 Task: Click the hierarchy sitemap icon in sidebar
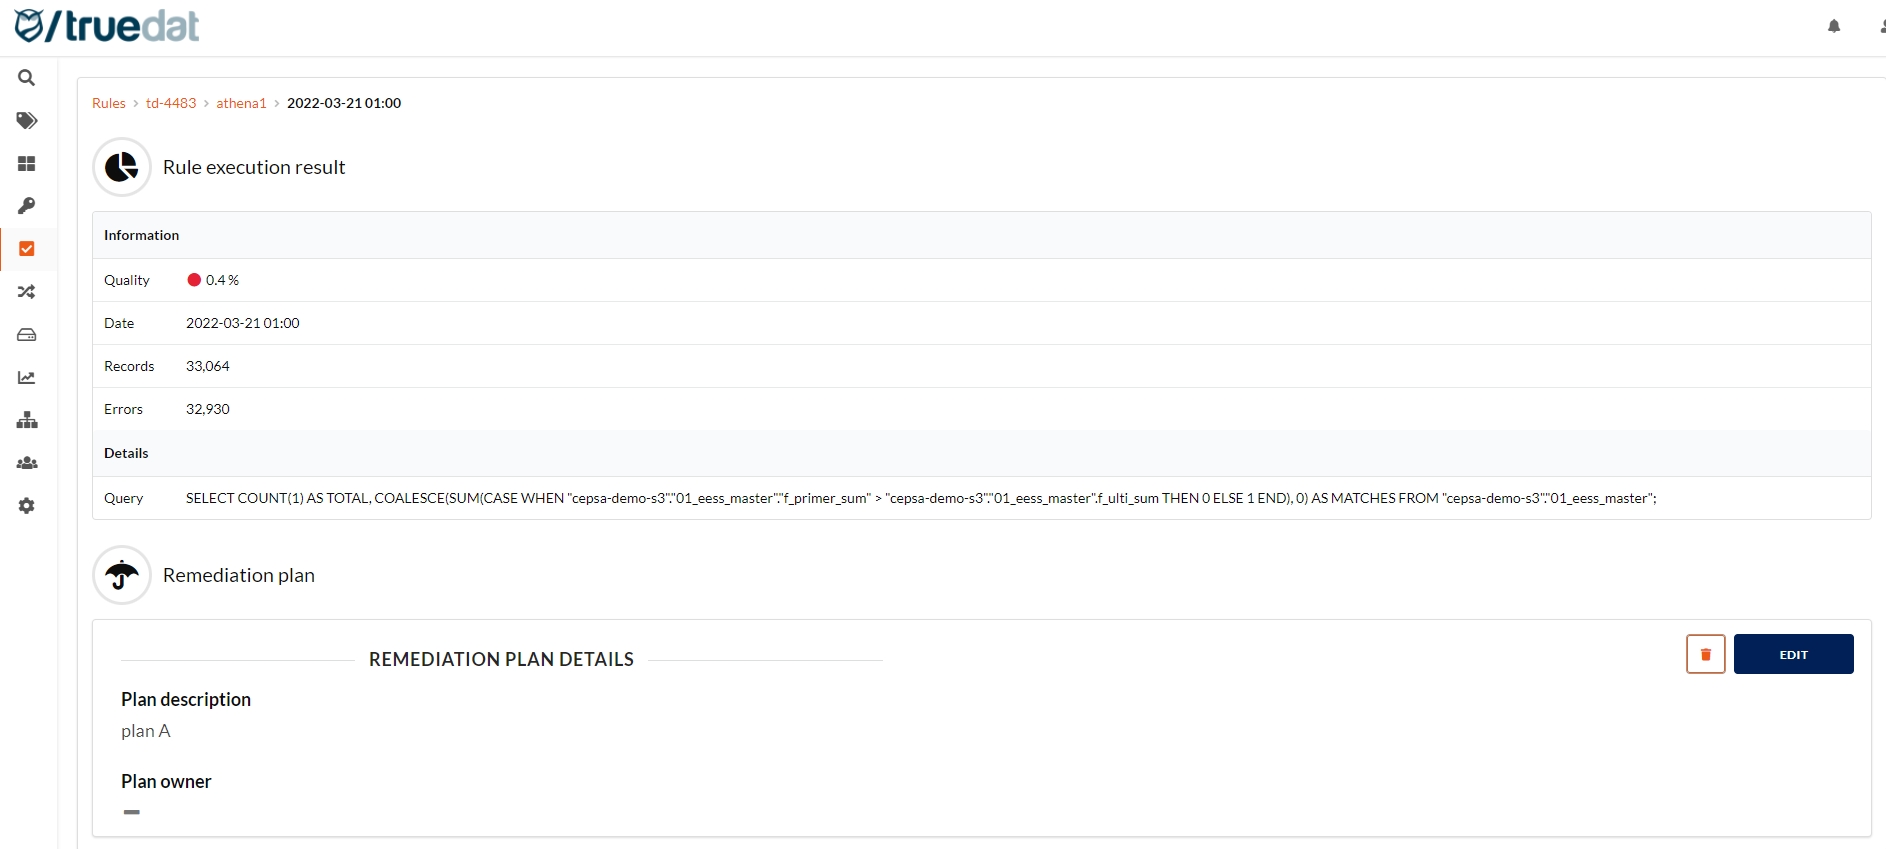[x=27, y=420]
